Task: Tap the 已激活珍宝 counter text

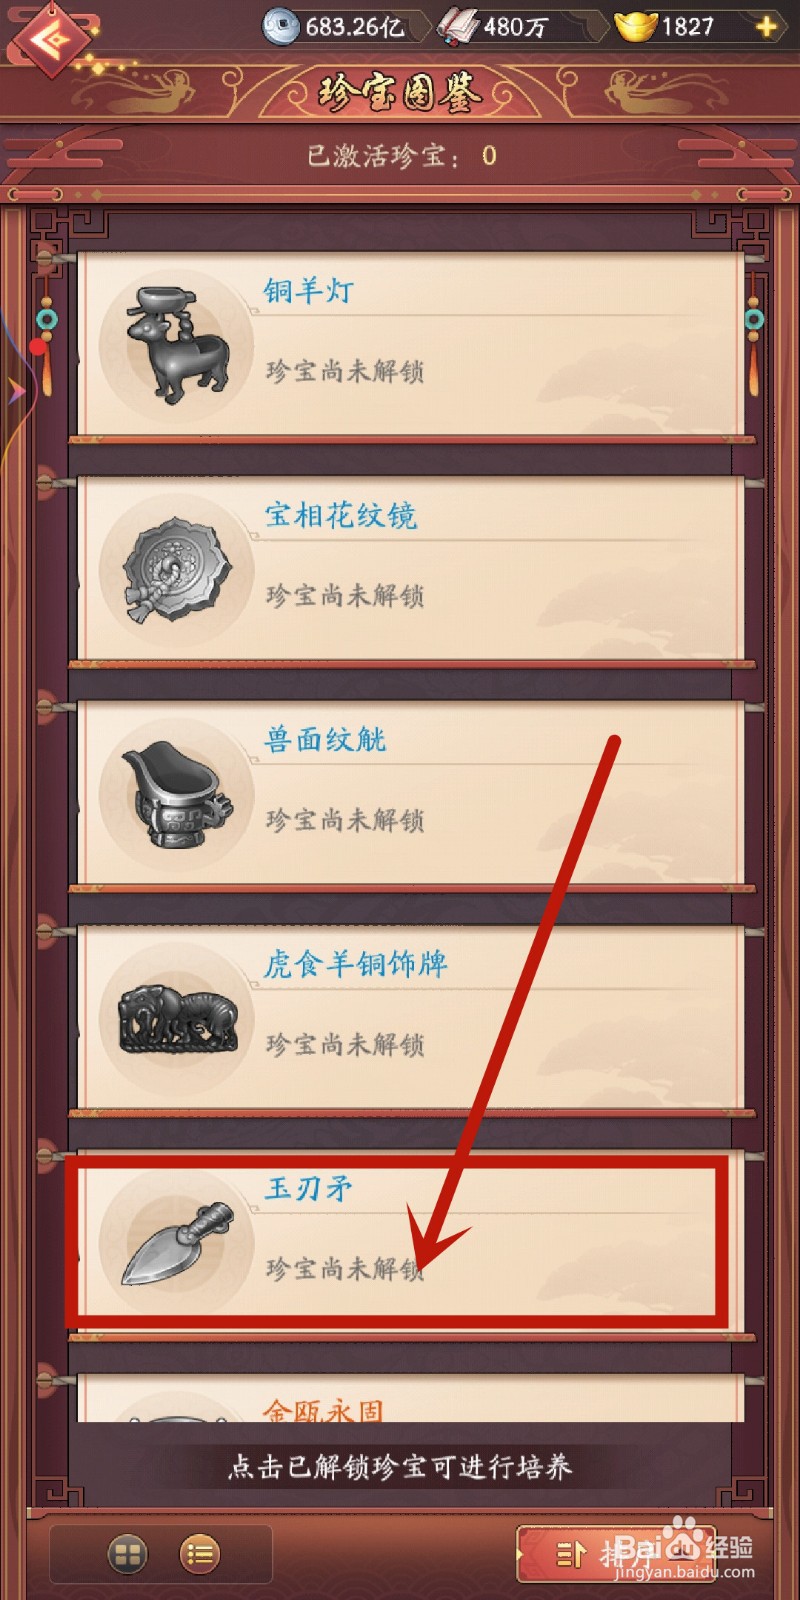Action: point(401,155)
